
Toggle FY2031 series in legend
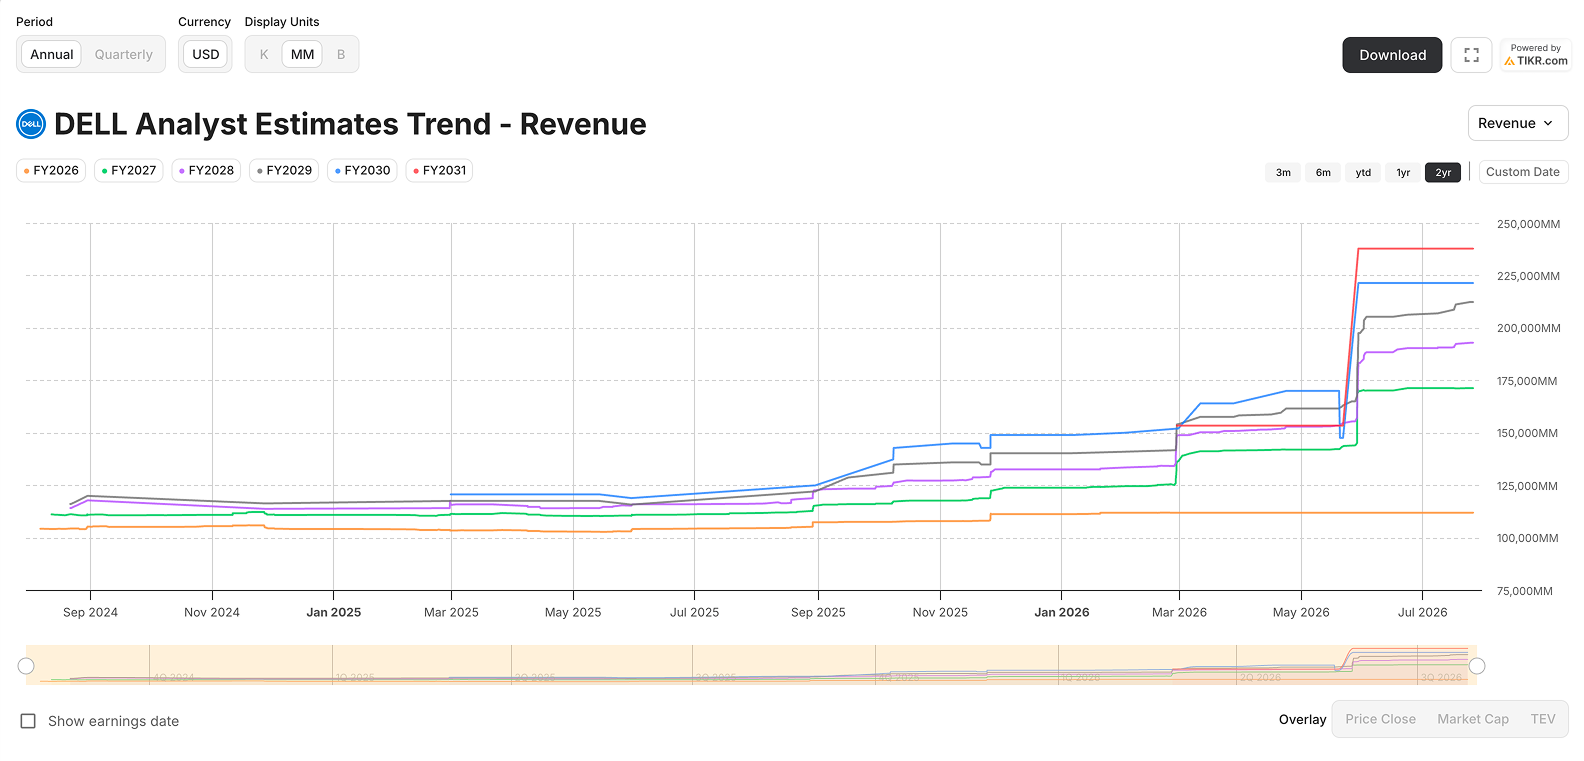(x=439, y=171)
